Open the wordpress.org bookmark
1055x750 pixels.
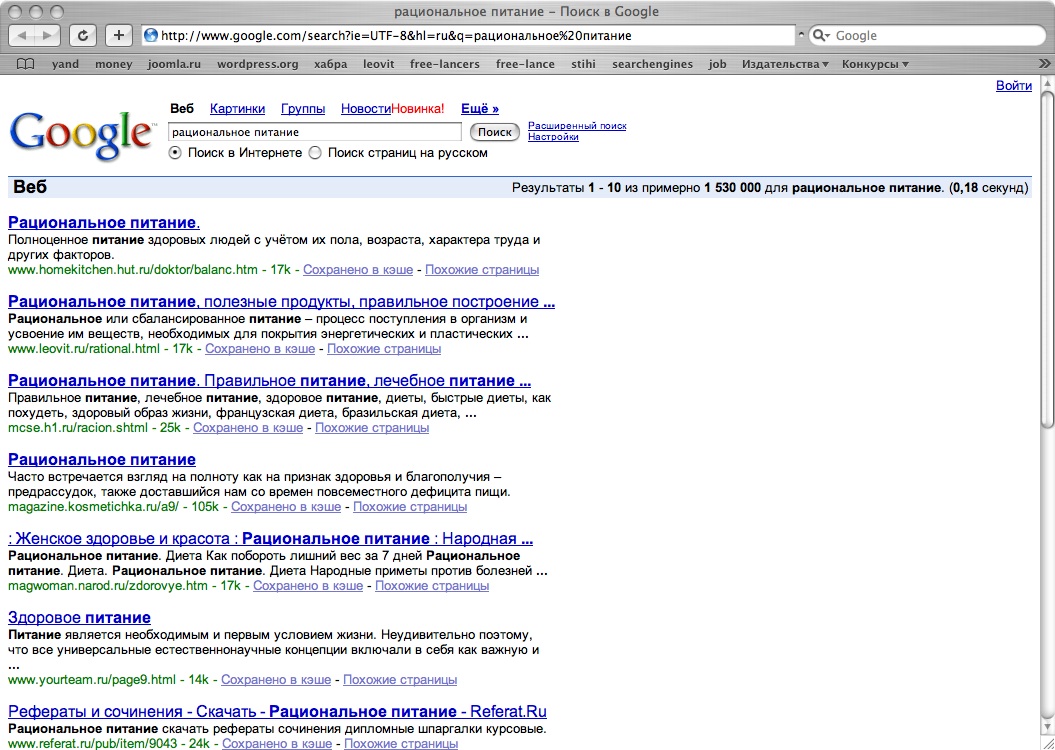[x=258, y=65]
